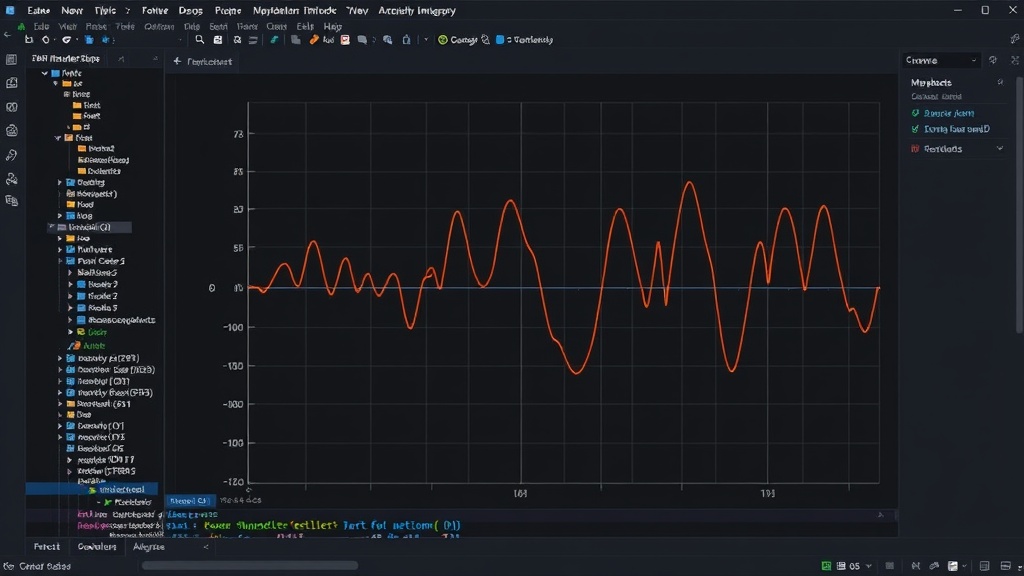The width and height of the screenshot is (1024, 576).
Task: Collapse the highlighted gray tree row ending in '(2)'
Action: [x=52, y=227]
